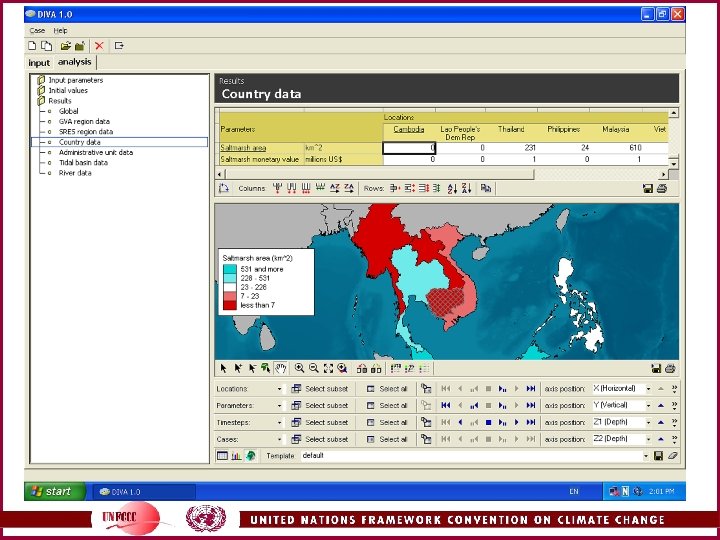Image resolution: width=720 pixels, height=540 pixels.
Task: Jump to first Parameter with the skip-start button
Action: (x=445, y=406)
